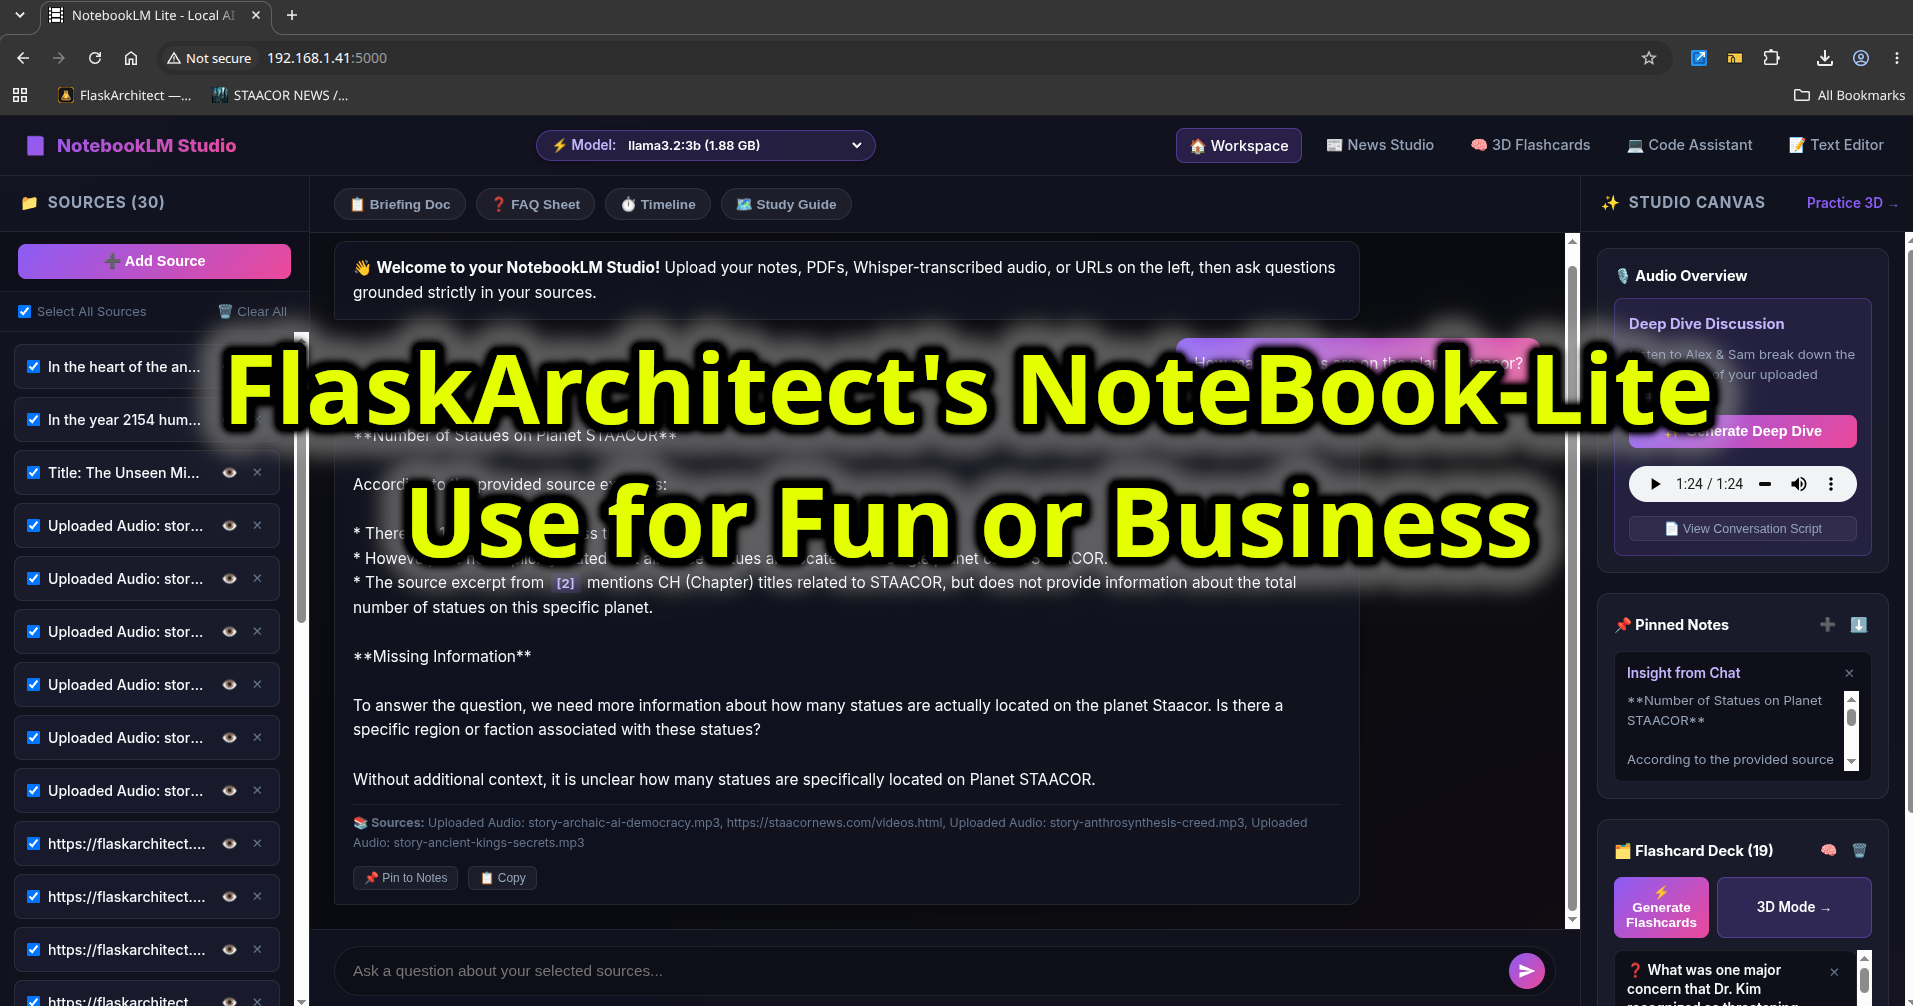
Task: Click the NotebookLM Studio logo
Action: click(131, 145)
